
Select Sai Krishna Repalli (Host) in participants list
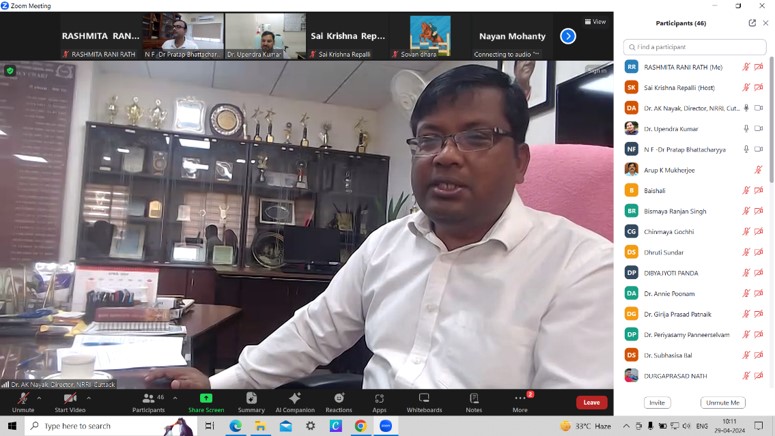coord(680,88)
